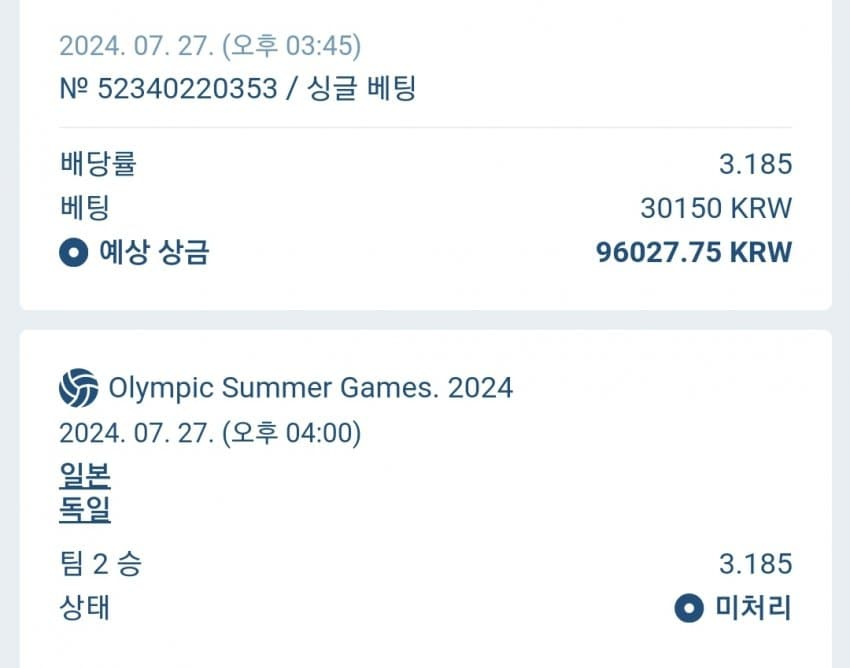
Task: Select the 96027.75 KRW expected winnings
Action: point(693,253)
